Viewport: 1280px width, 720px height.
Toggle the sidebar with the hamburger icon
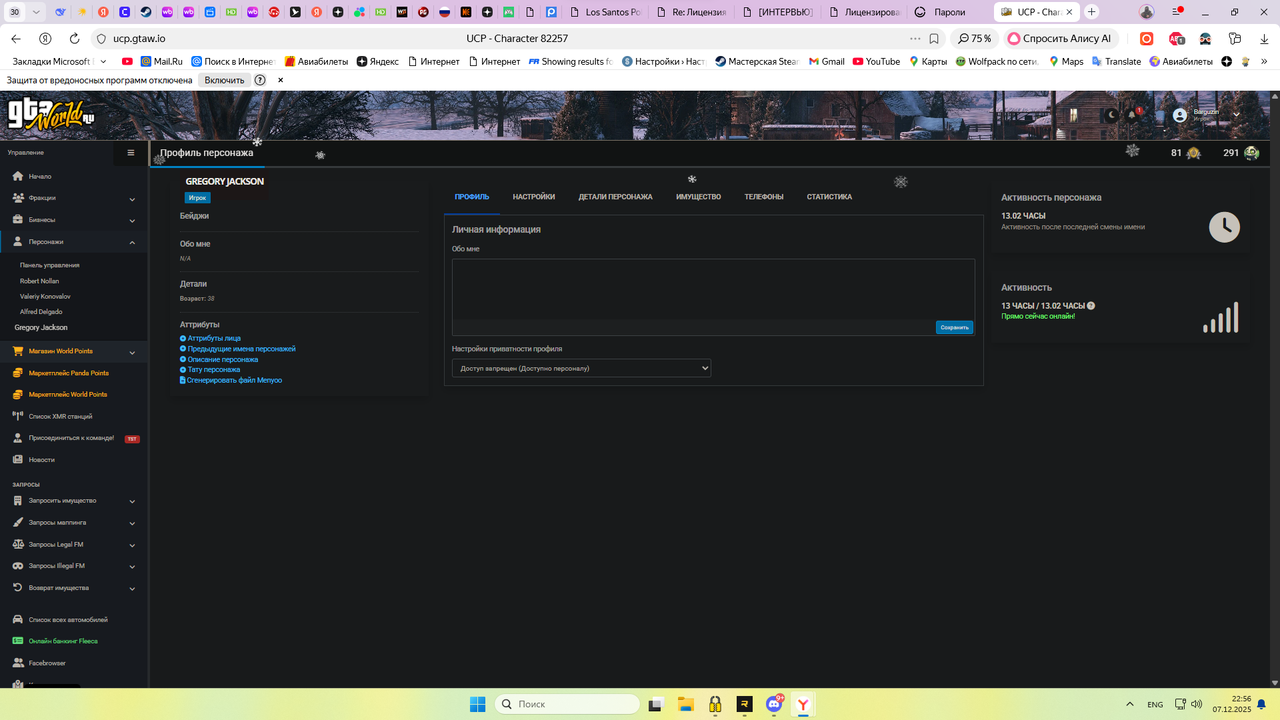(131, 153)
